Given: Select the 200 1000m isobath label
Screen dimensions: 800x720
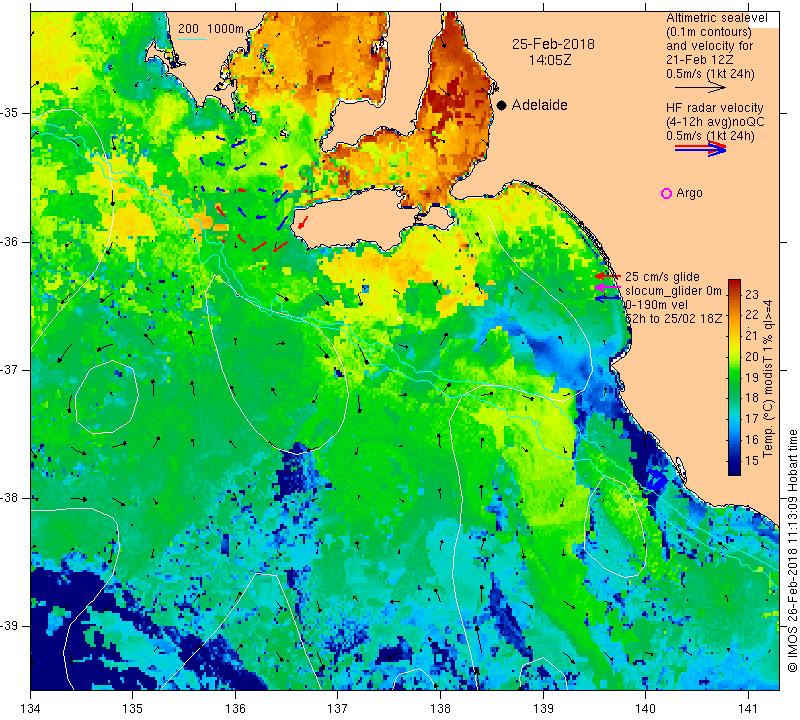Looking at the screenshot, I should (211, 29).
